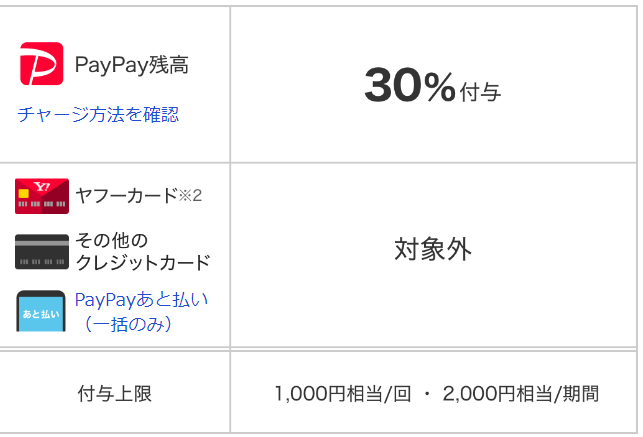643x437 pixels.
Task: Click the blue あと払い phone icon
Action: 41,311
